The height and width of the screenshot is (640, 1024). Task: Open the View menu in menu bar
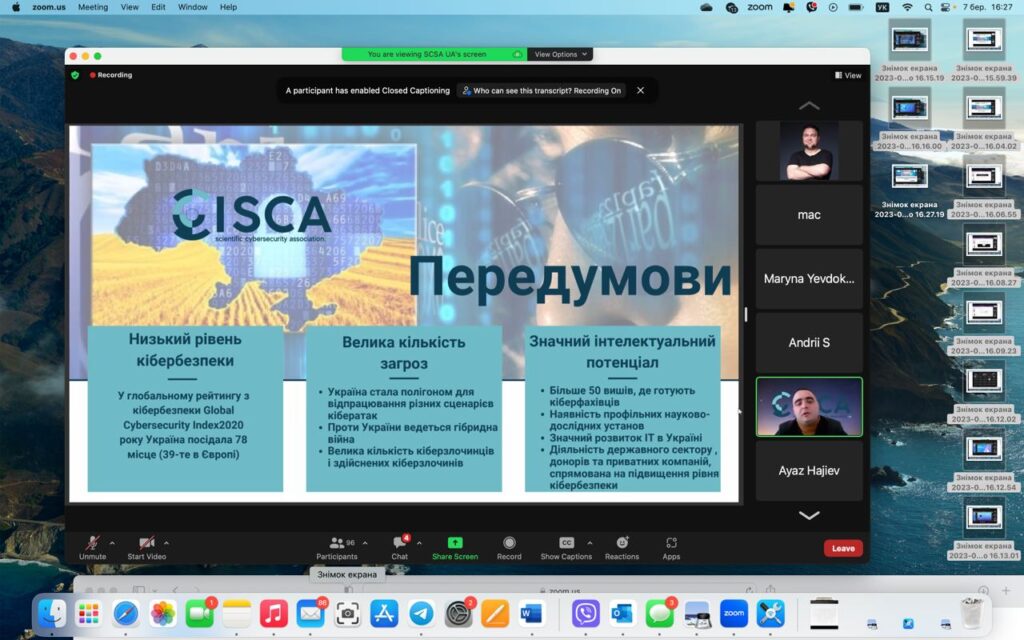coord(129,7)
